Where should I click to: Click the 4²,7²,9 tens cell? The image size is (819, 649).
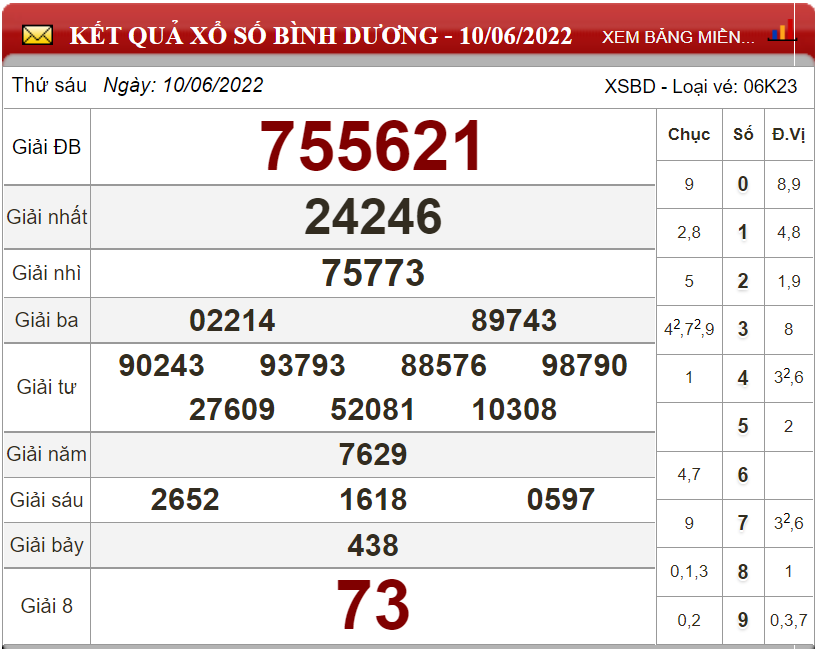[x=689, y=328]
